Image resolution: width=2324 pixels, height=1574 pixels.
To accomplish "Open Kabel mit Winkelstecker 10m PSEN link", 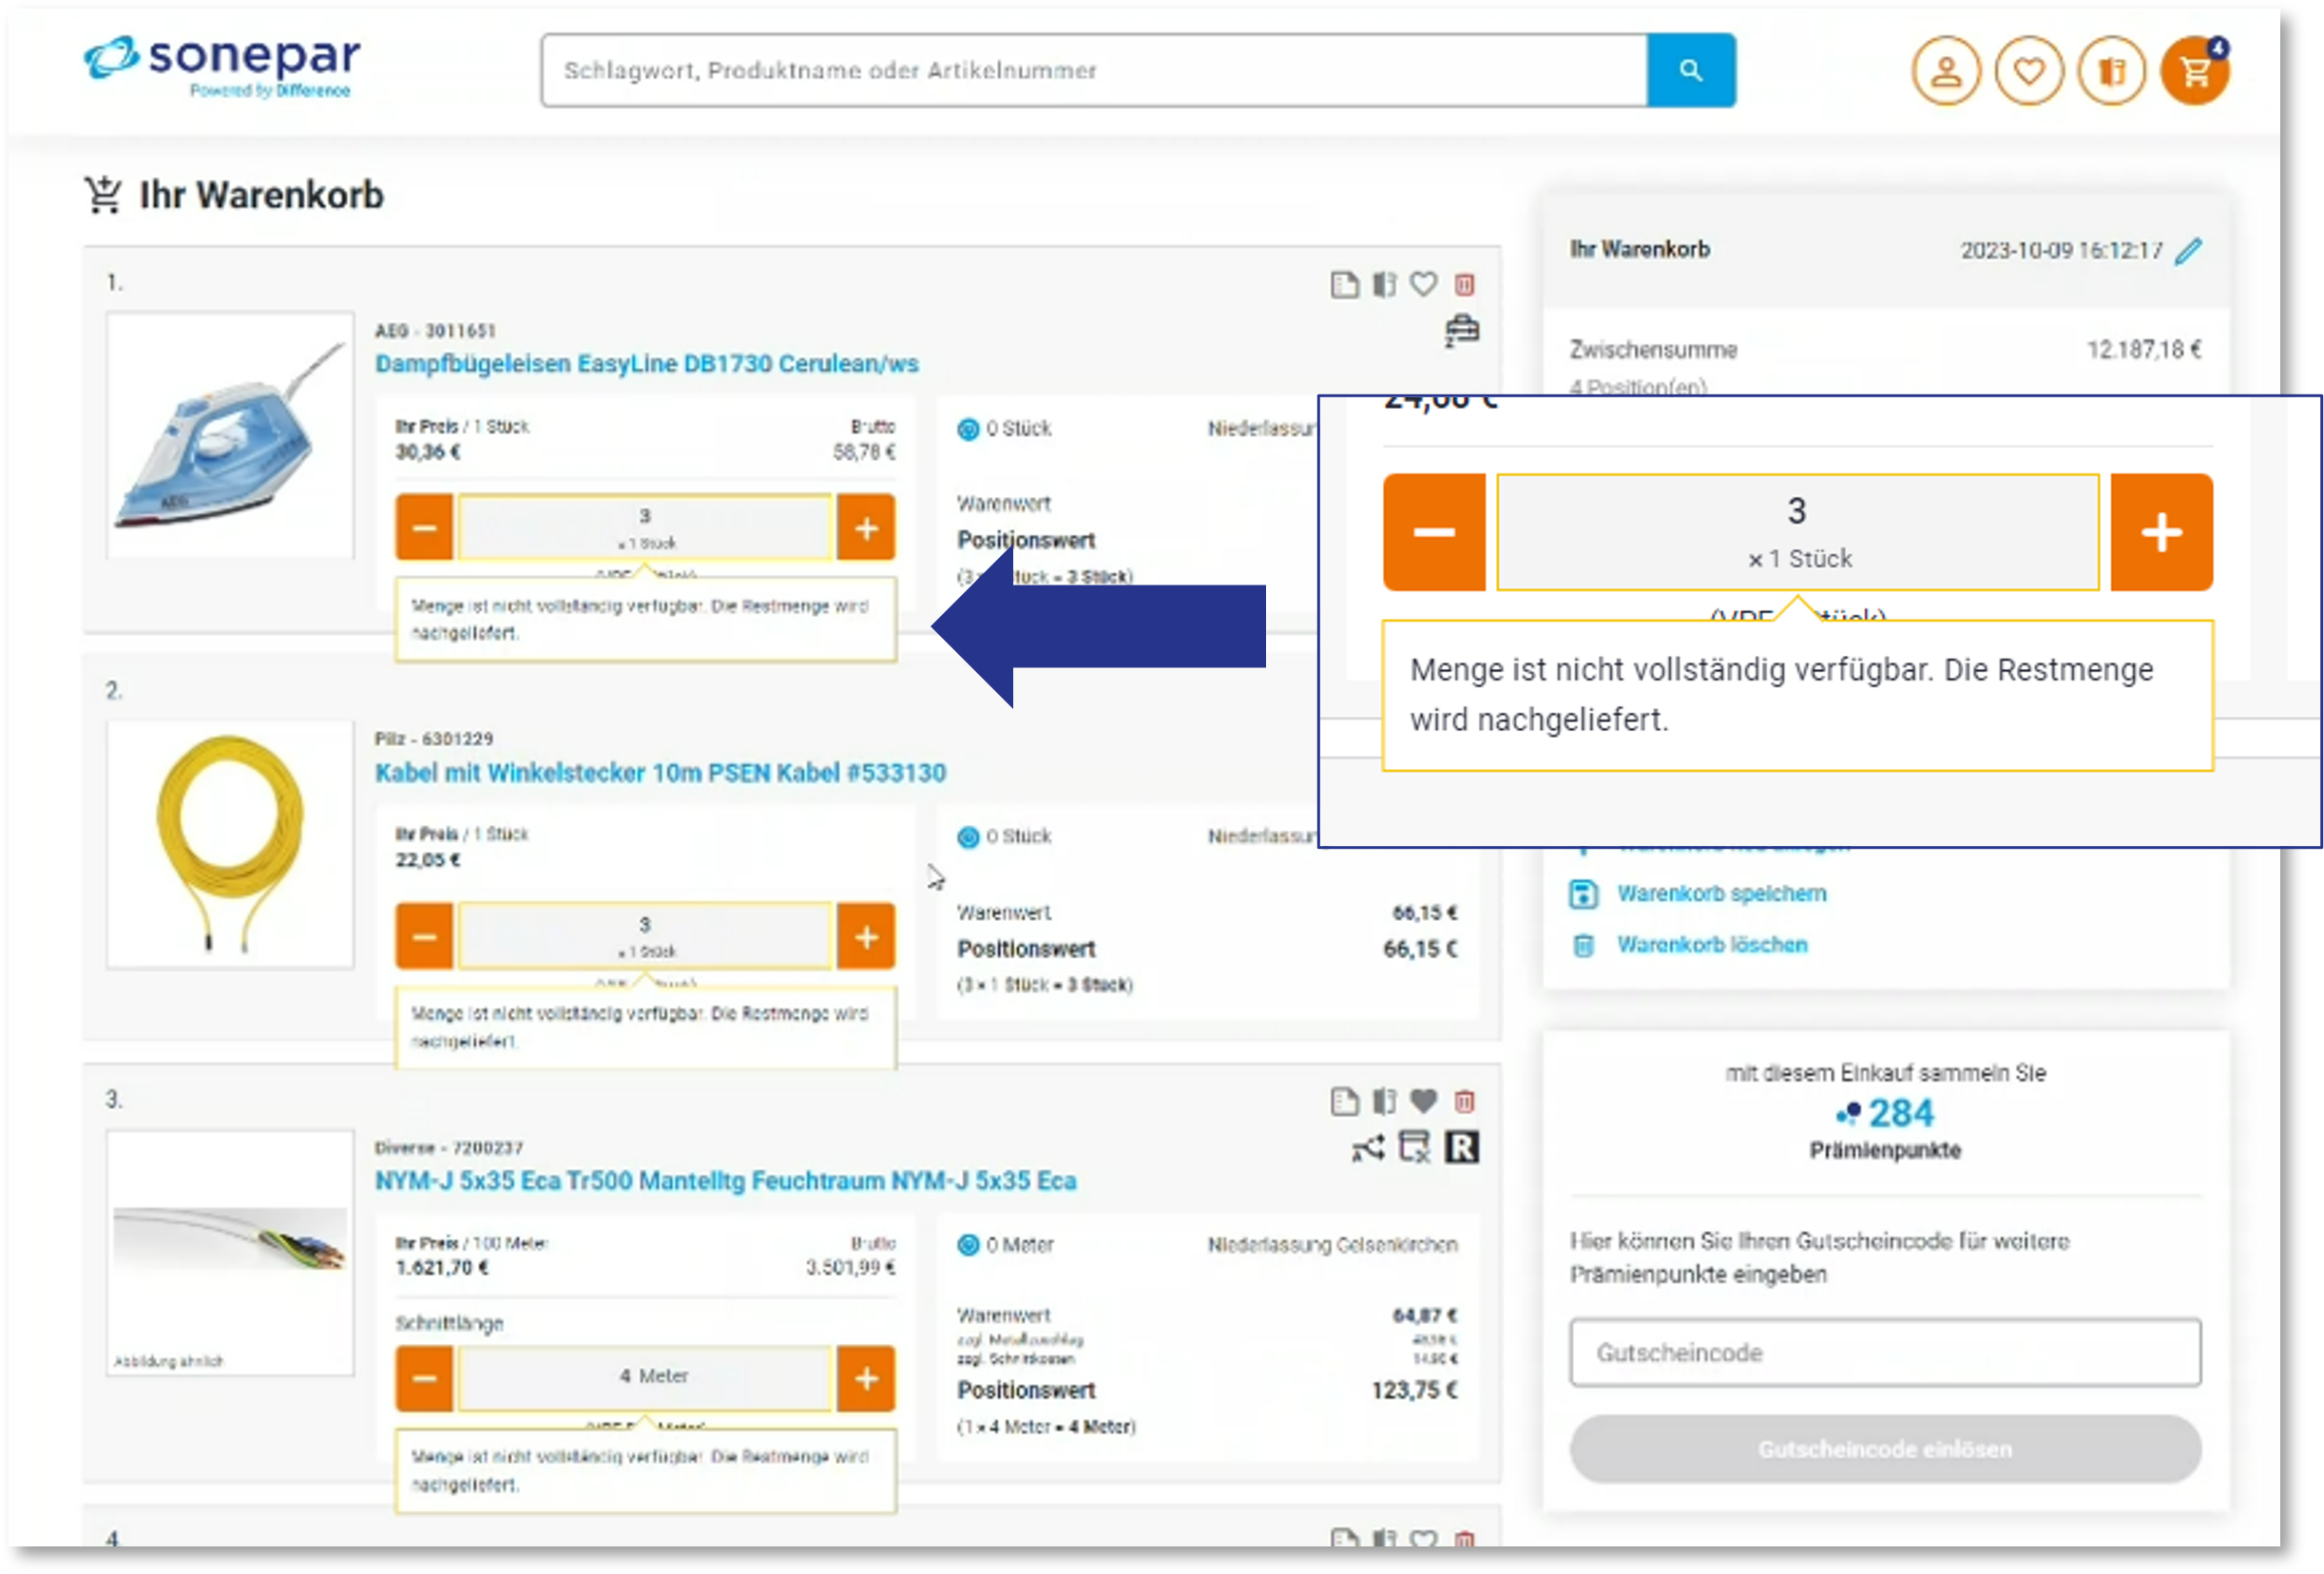I will coord(660,774).
